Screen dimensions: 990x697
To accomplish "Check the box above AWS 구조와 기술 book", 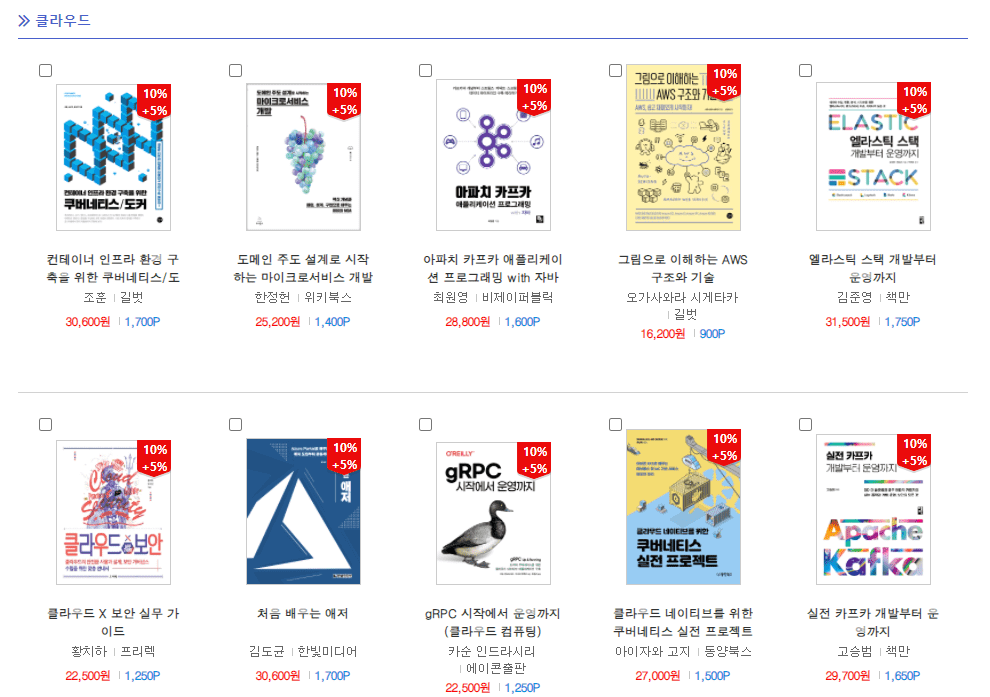I will [616, 70].
